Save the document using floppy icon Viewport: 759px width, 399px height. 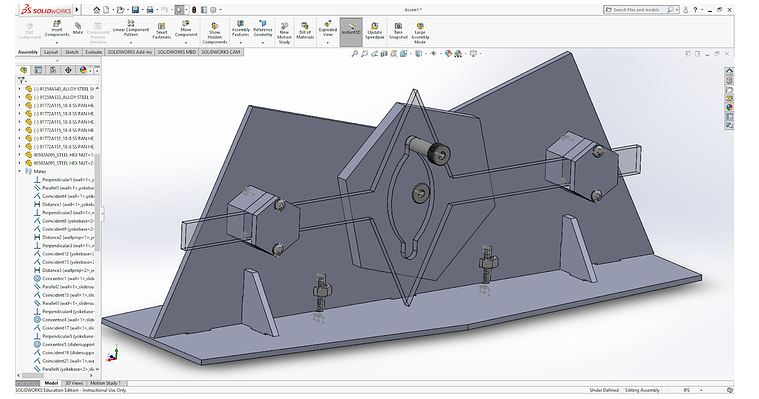pos(136,10)
